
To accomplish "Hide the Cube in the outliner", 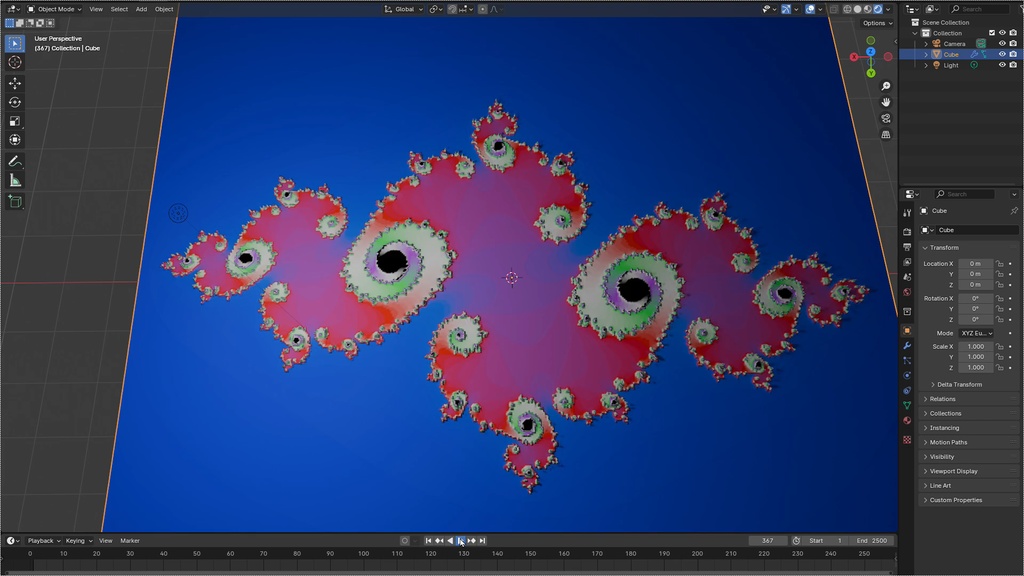I will coord(1002,54).
